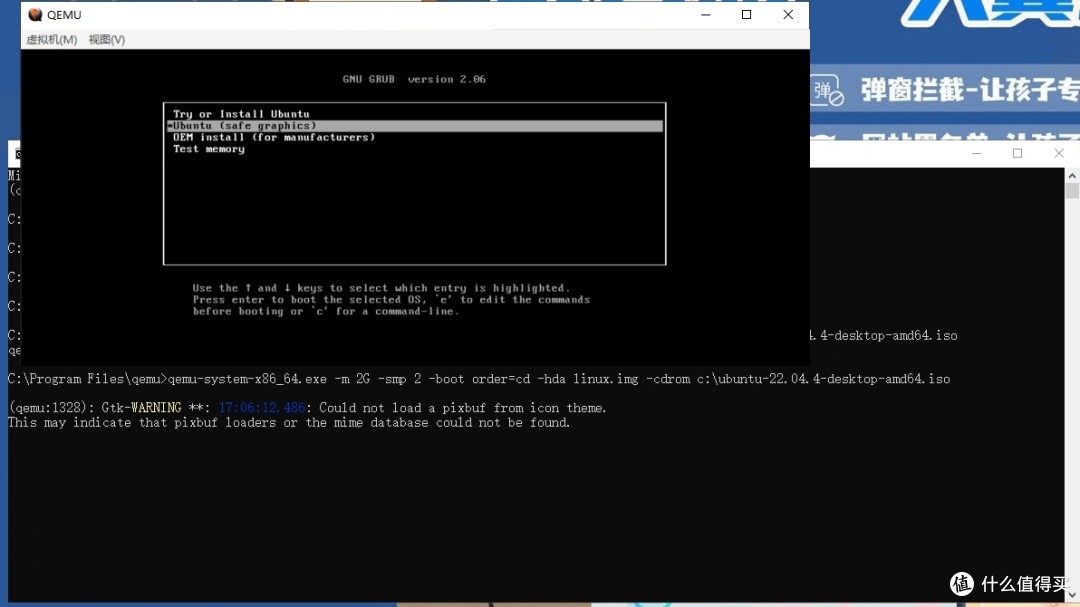Click 'This may indicate that pixbuf loaders' line

[289, 422]
